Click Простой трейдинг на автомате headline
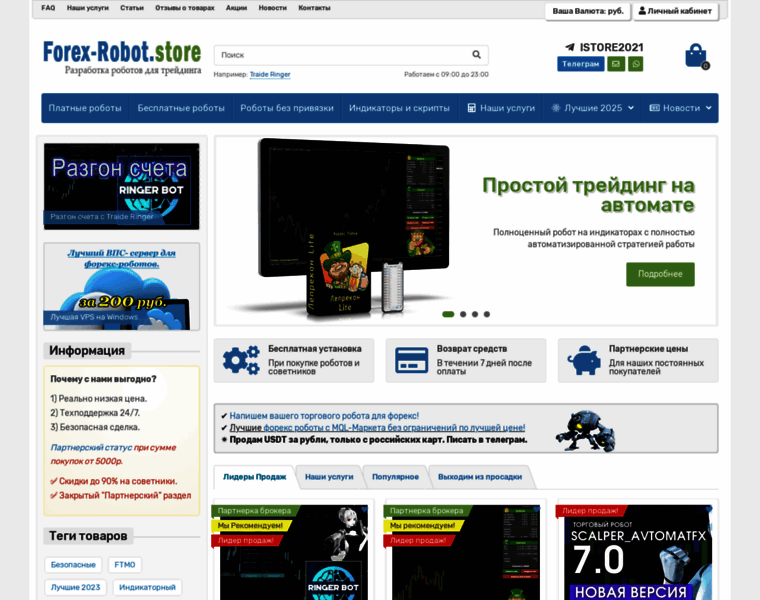 [588, 195]
